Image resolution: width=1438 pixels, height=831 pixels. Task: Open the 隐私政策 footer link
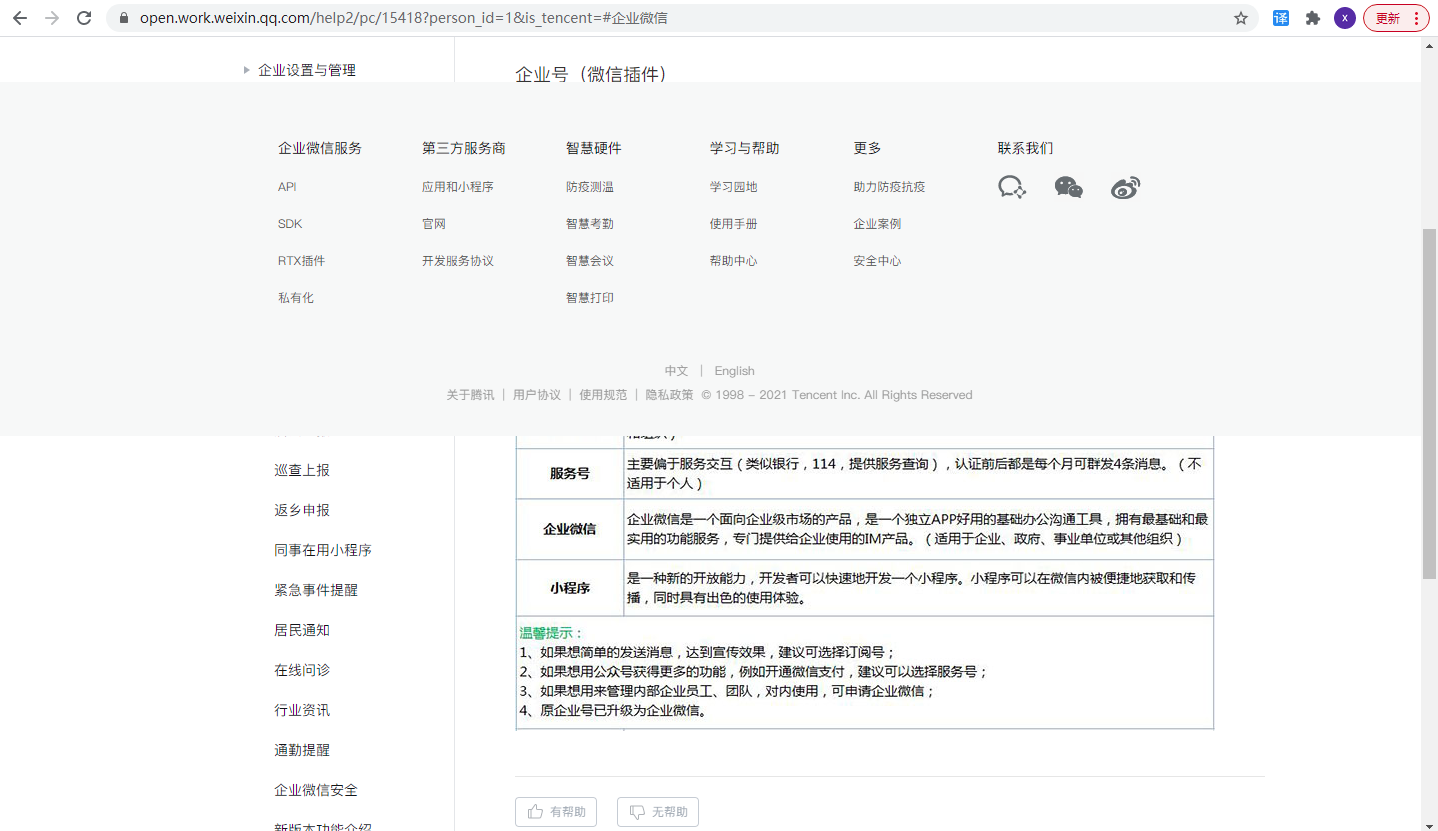pos(670,395)
